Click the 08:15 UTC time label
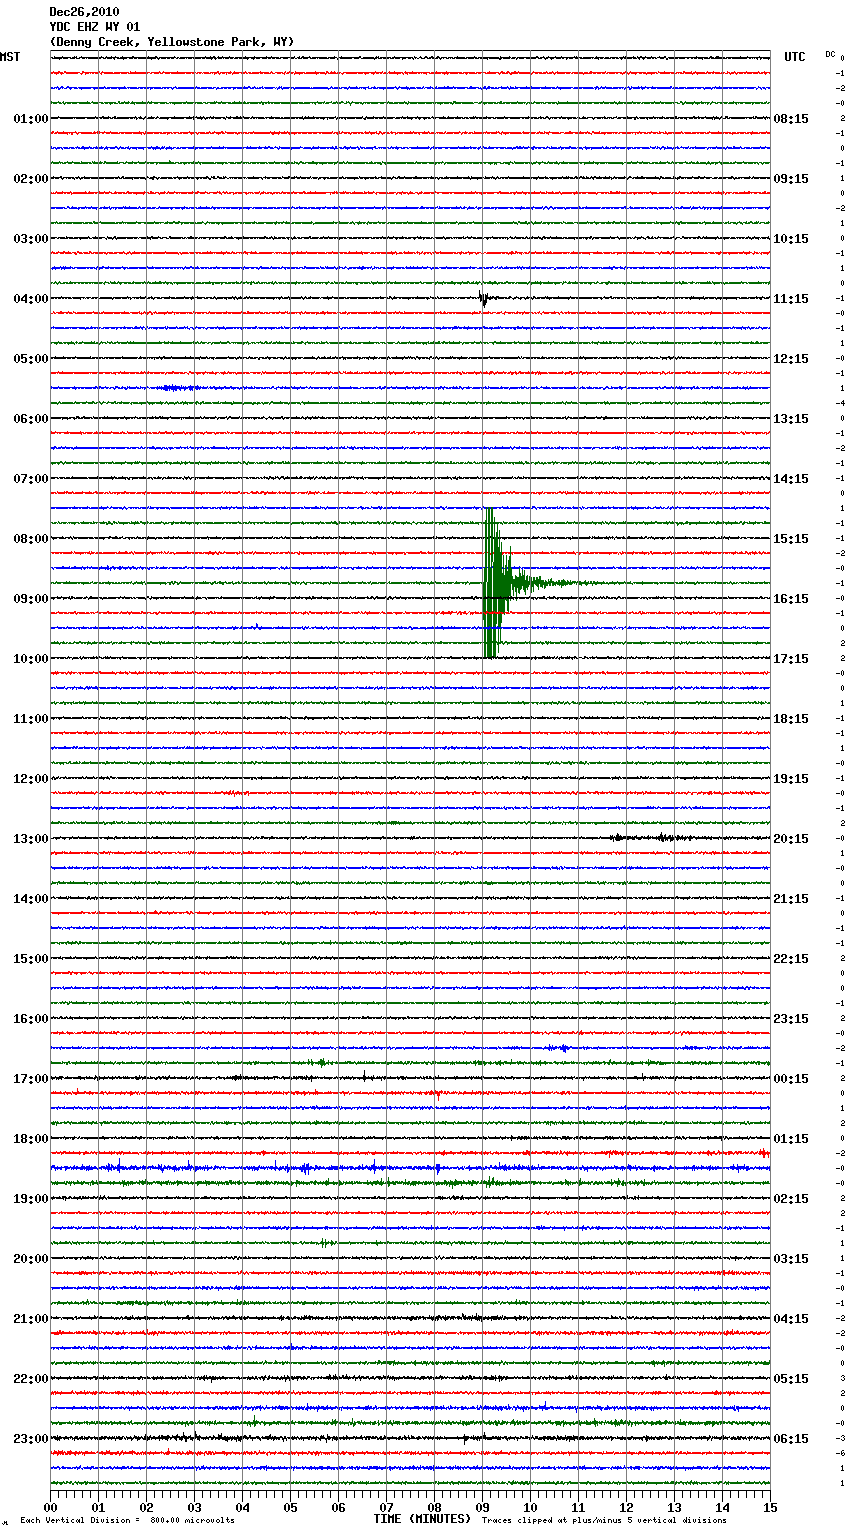This screenshot has width=850, height=1534. pyautogui.click(x=791, y=119)
